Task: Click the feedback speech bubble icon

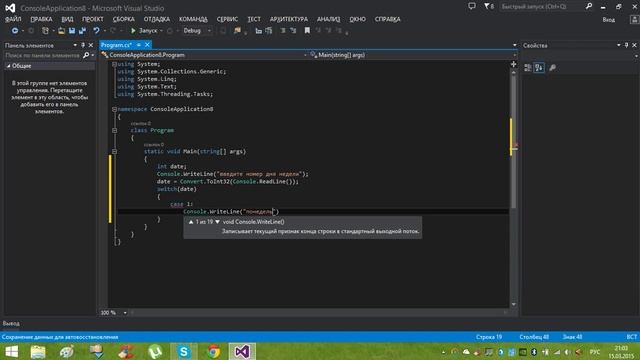Action: [472, 6]
